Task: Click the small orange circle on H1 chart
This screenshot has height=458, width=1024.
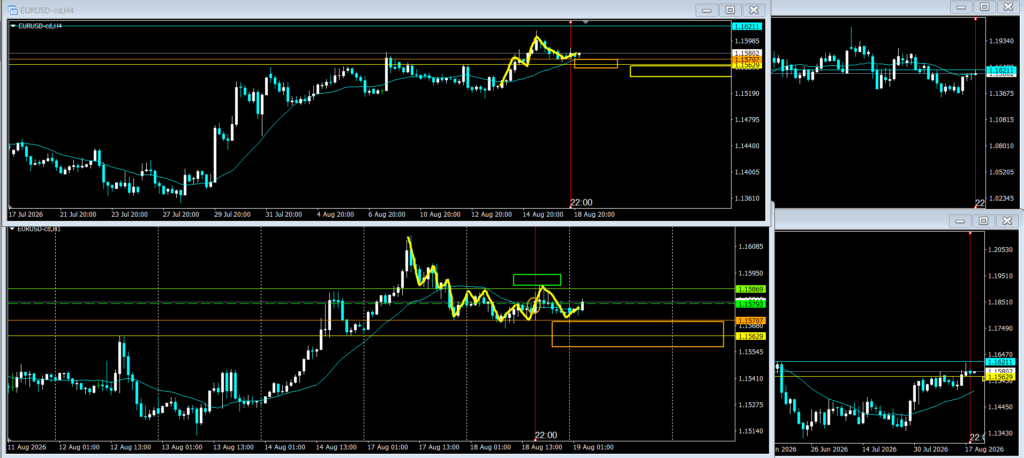Action: [533, 306]
